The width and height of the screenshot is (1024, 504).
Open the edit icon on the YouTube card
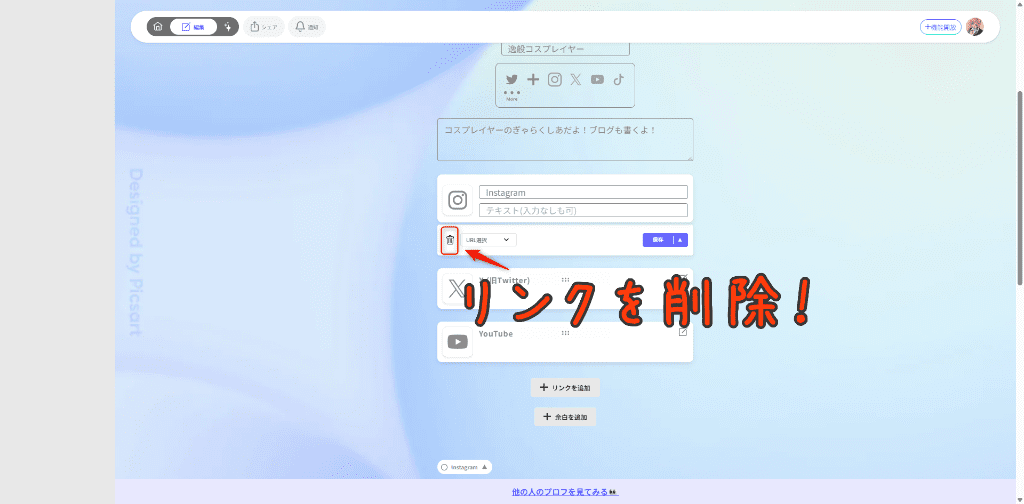[x=683, y=332]
